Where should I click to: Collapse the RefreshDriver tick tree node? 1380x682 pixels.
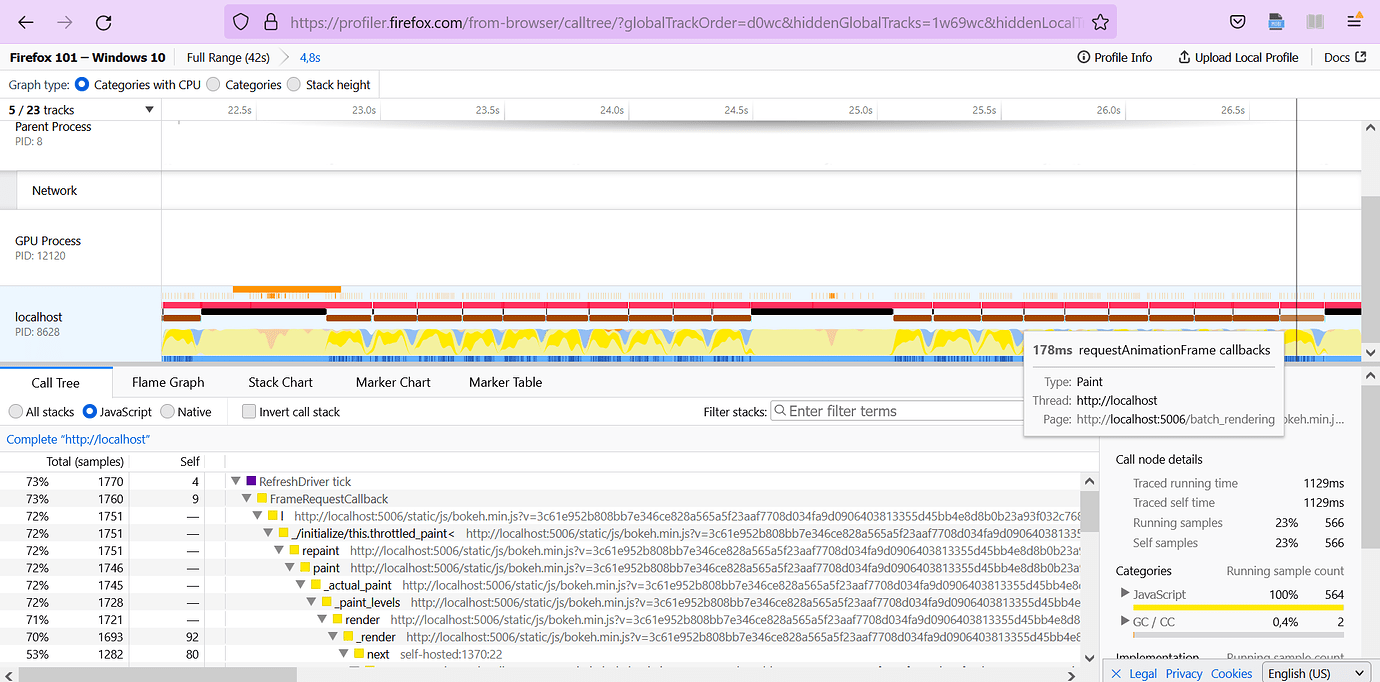[x=236, y=481]
